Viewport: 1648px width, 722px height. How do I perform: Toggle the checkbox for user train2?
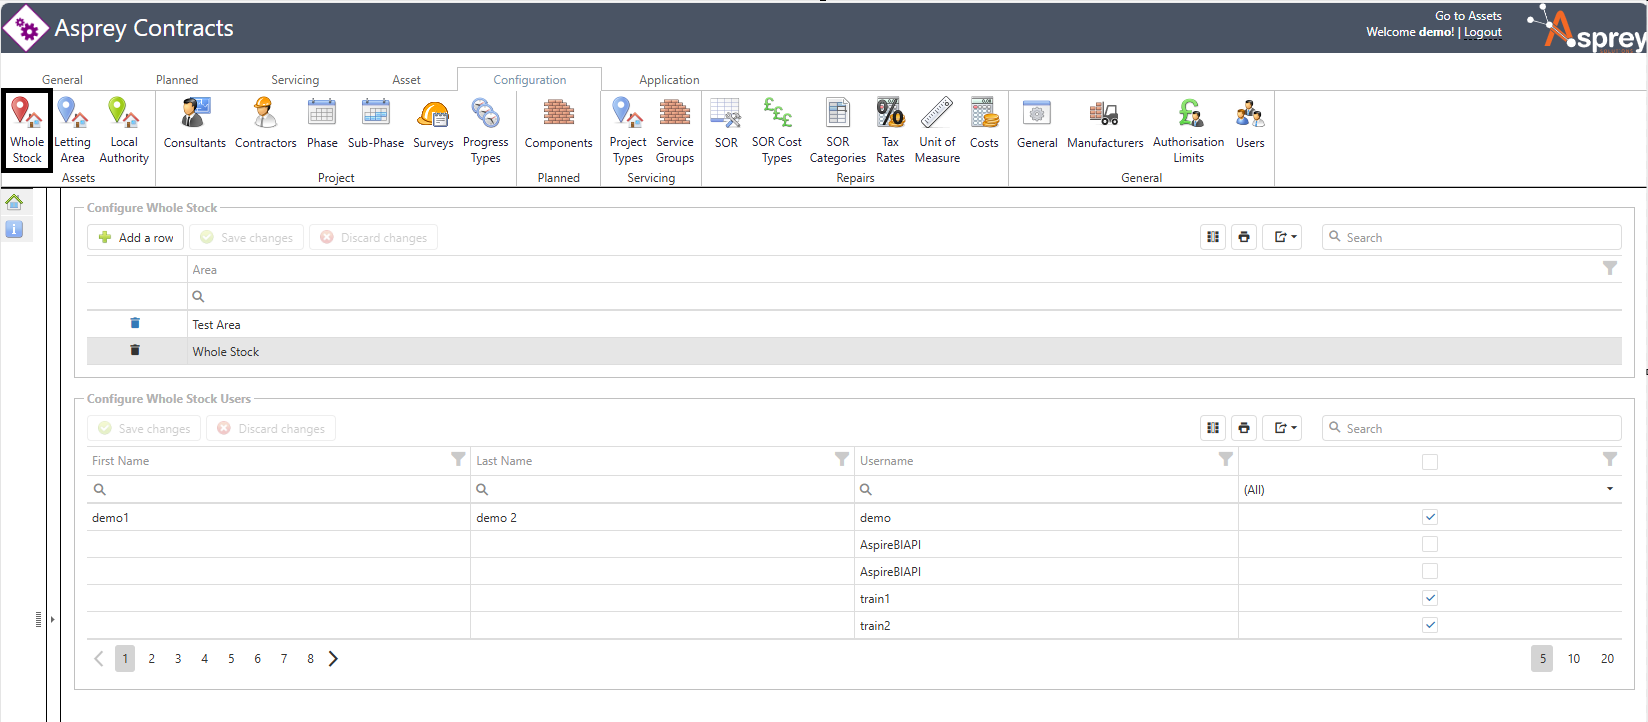(x=1430, y=625)
